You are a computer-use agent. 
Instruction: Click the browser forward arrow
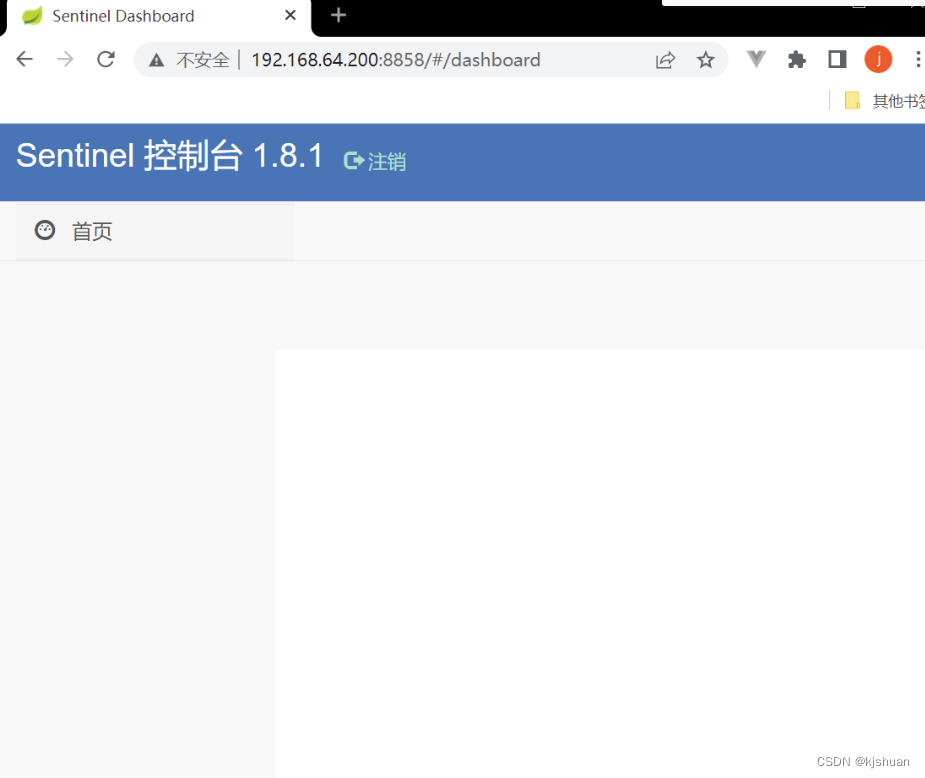click(x=65, y=59)
